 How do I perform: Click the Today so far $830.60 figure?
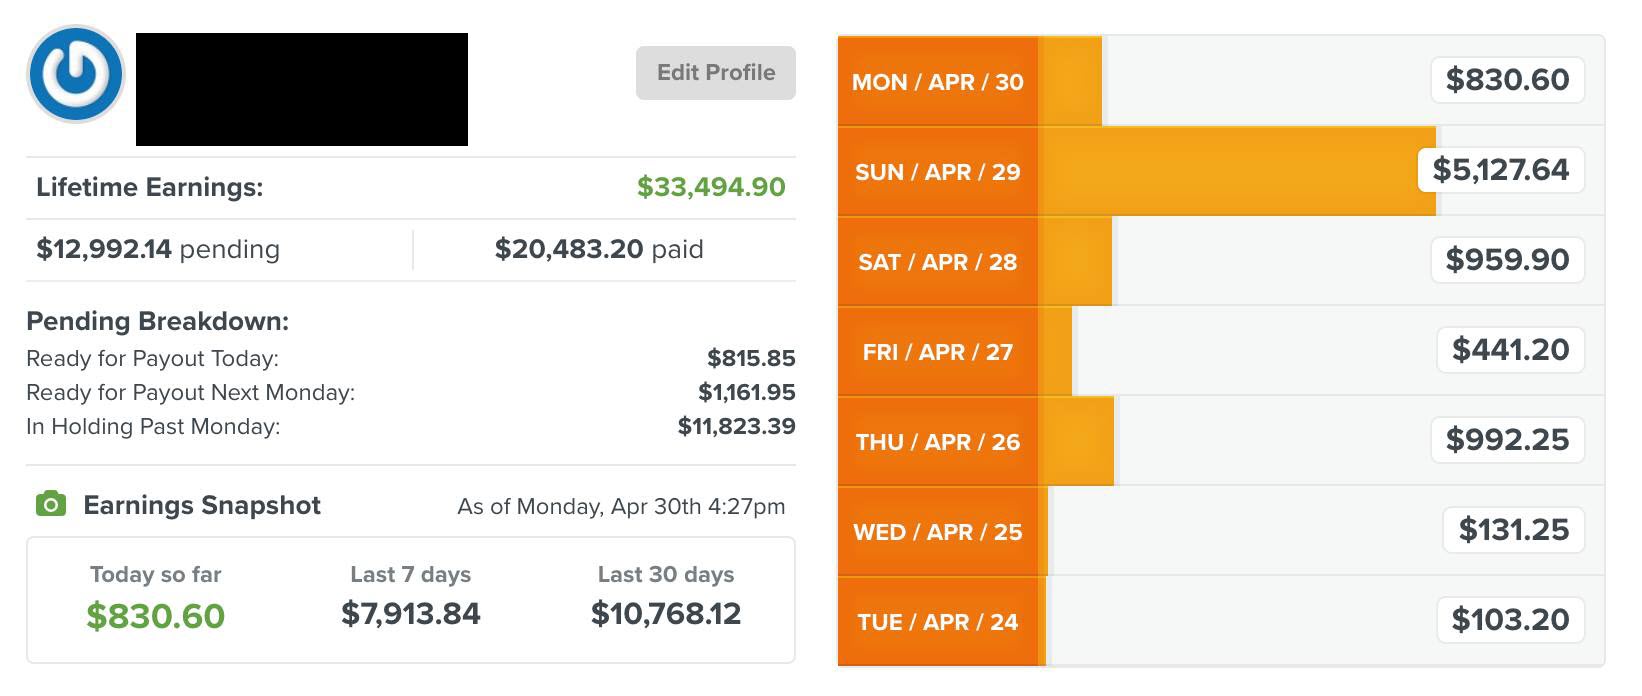[x=156, y=616]
